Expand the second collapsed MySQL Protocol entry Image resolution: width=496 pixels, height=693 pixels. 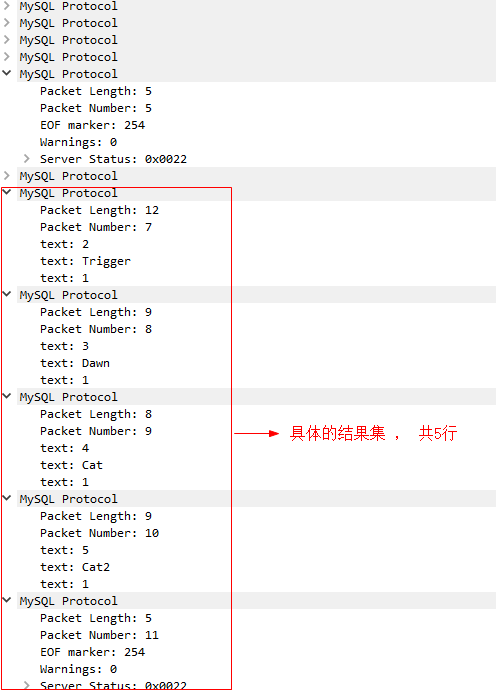pyautogui.click(x=7, y=23)
